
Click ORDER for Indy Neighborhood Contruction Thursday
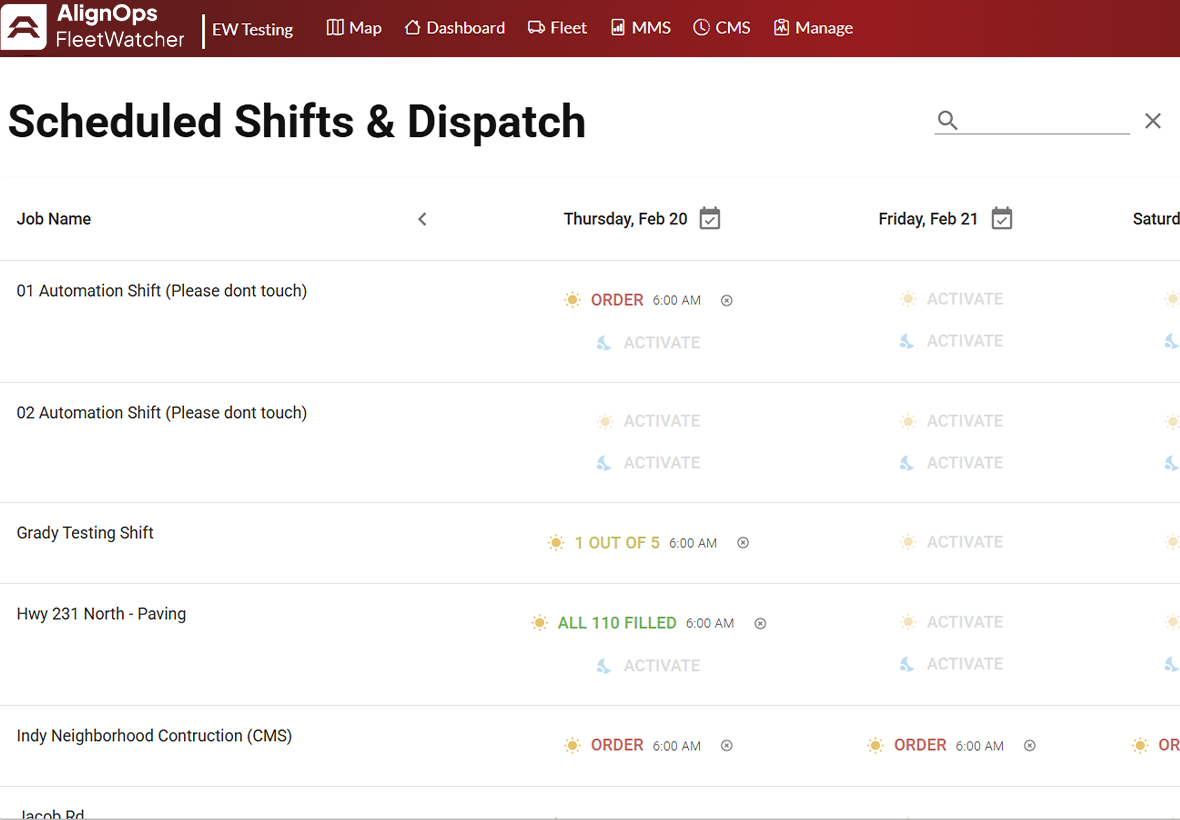pos(617,745)
